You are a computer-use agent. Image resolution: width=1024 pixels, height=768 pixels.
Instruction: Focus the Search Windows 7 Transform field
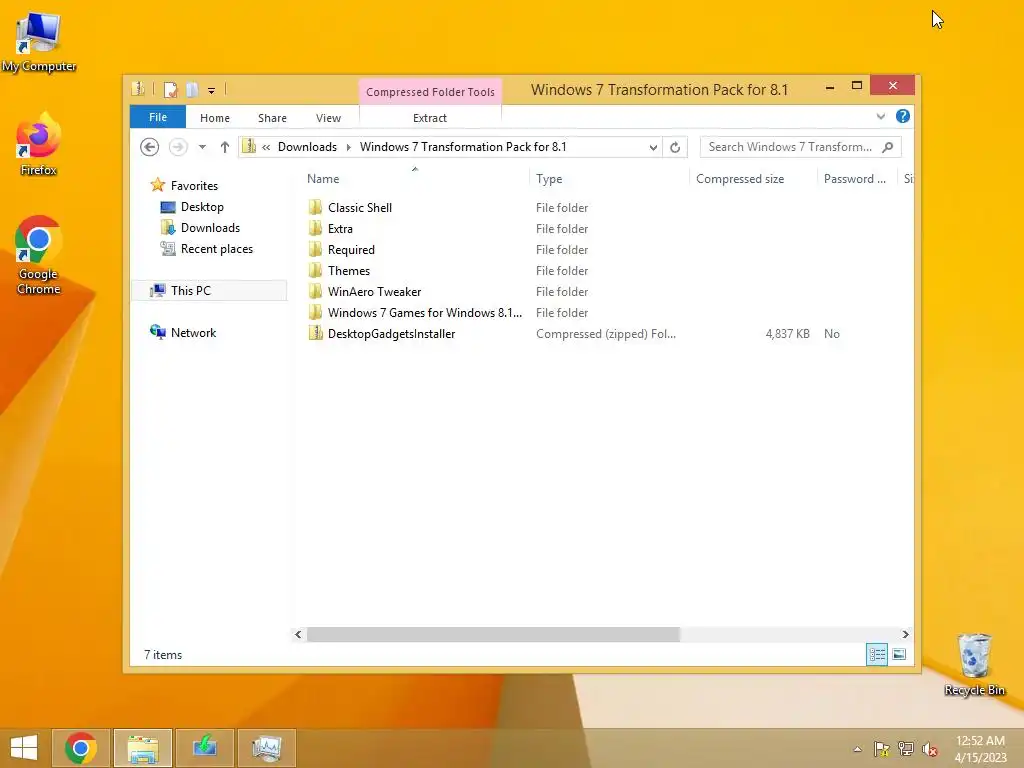click(x=800, y=147)
